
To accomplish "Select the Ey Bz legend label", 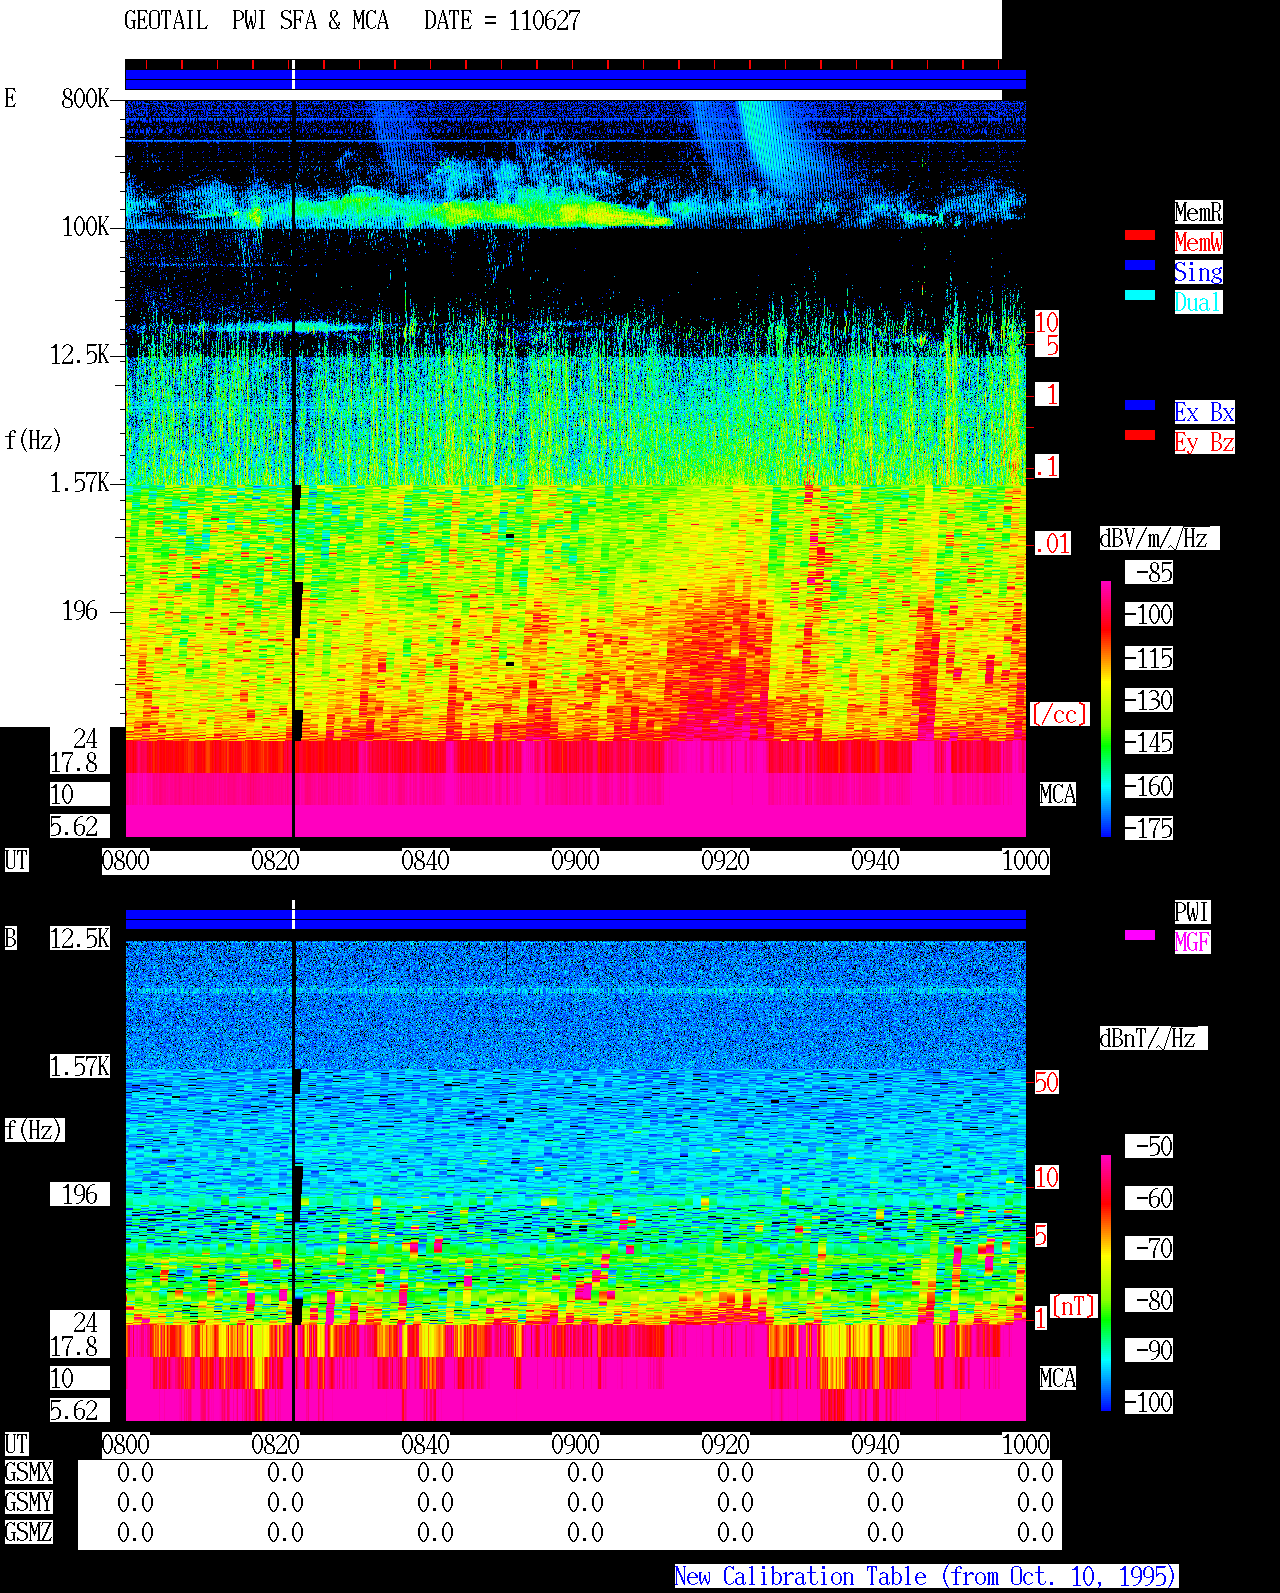I will pyautogui.click(x=1204, y=442).
